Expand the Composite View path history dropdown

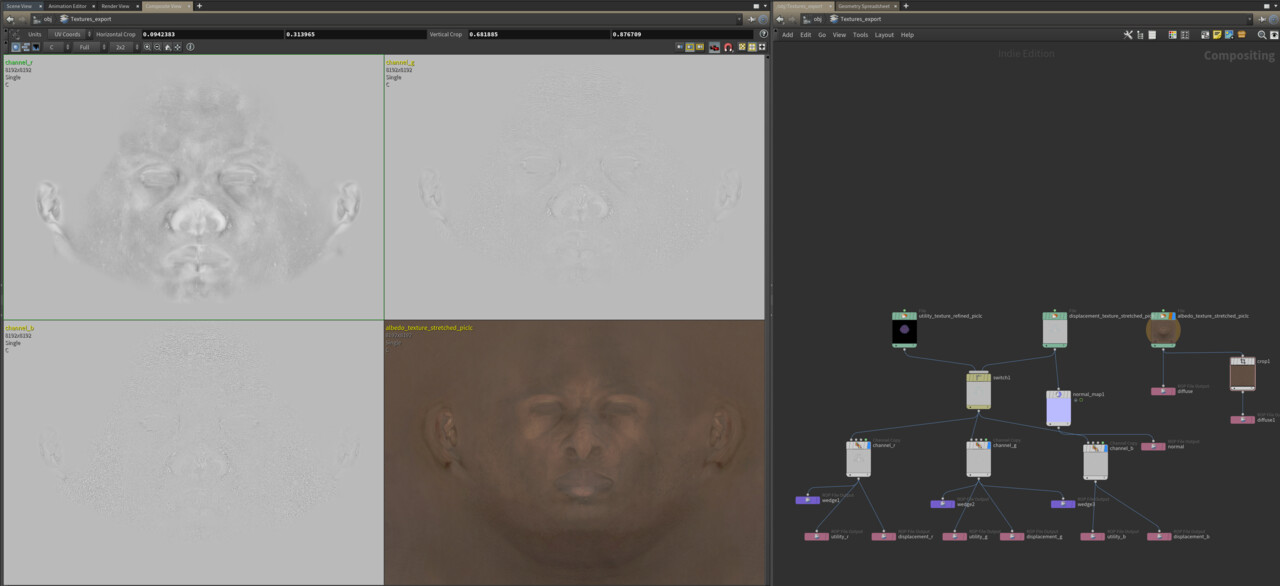coord(739,19)
